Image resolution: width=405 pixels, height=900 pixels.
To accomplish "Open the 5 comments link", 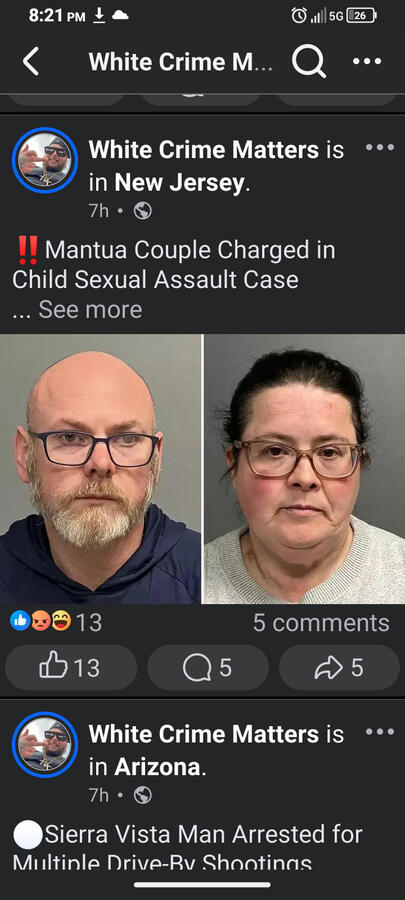I will click(321, 623).
